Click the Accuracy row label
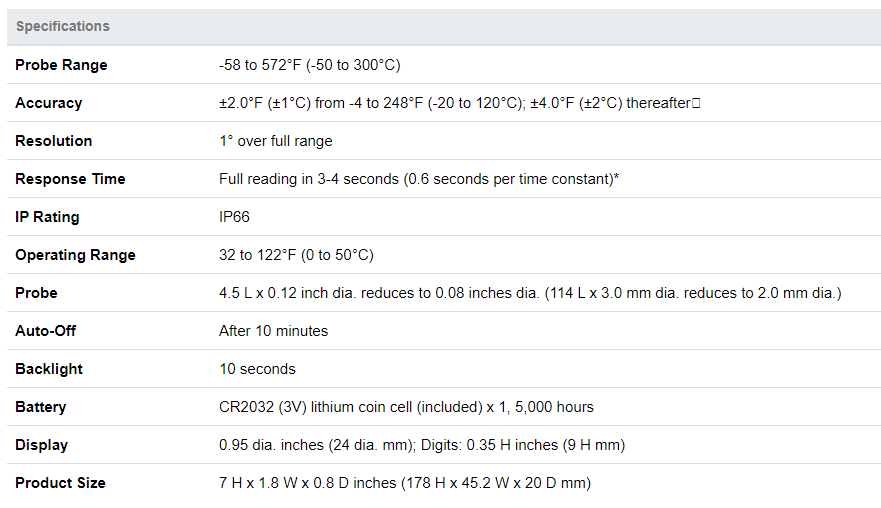 coord(48,103)
